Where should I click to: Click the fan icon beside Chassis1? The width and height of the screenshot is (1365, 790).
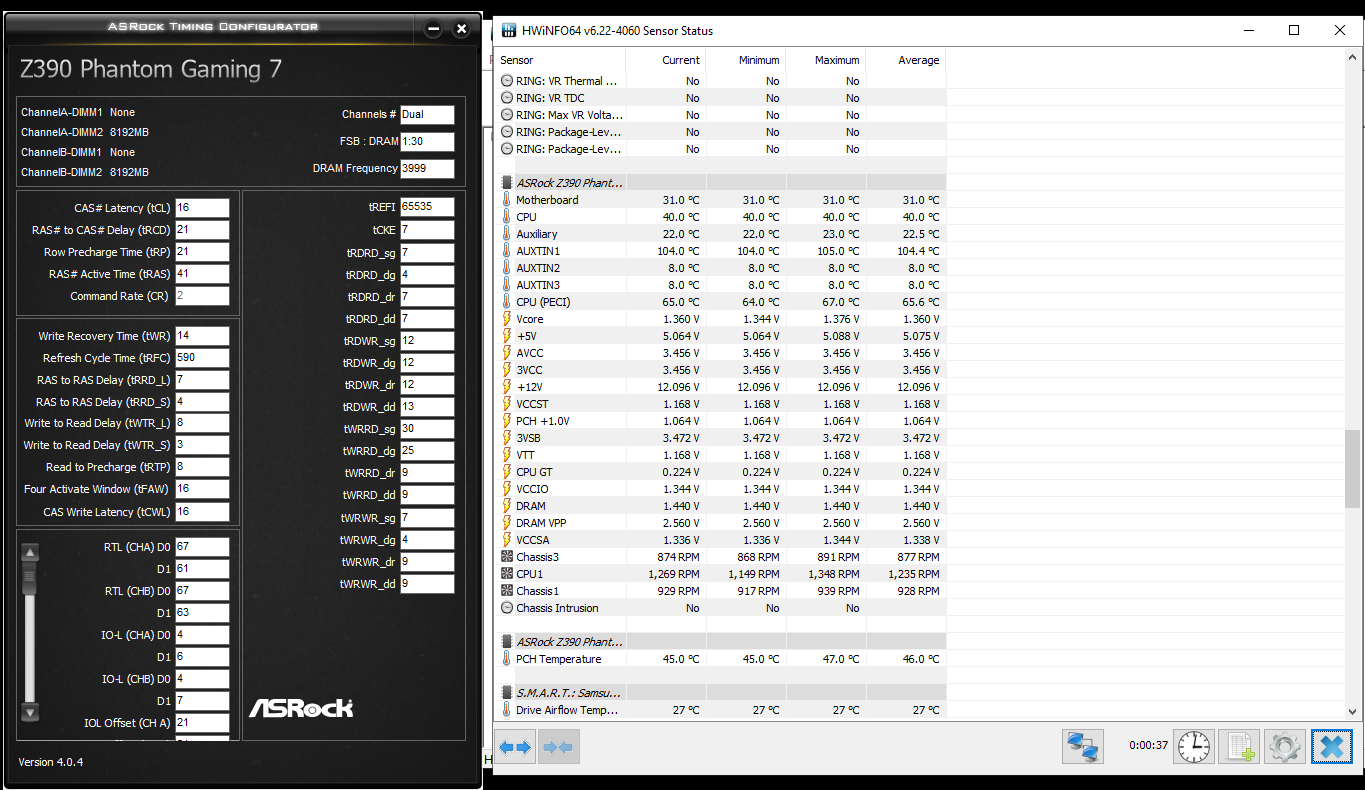tap(507, 591)
